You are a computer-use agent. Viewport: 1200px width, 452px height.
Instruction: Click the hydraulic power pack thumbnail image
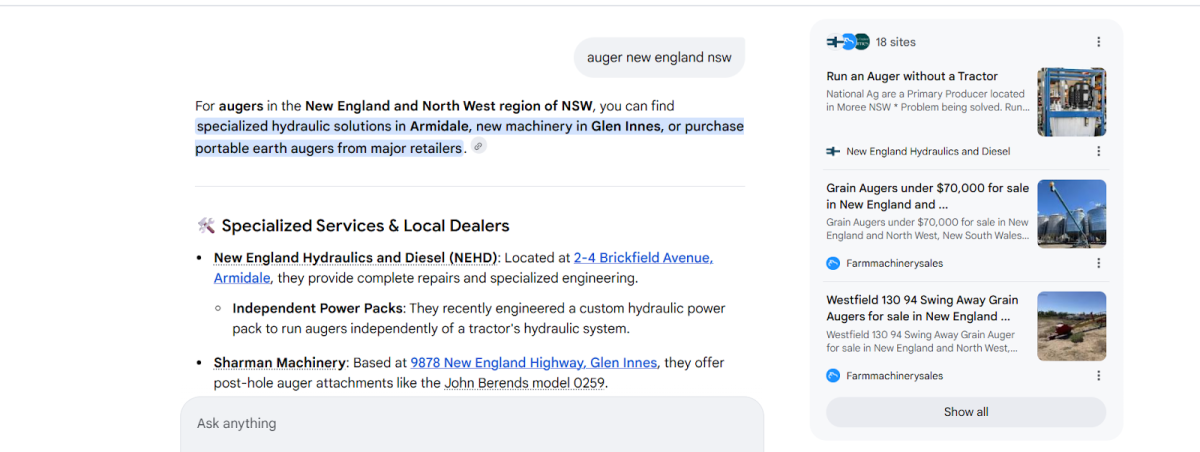[x=1071, y=102]
